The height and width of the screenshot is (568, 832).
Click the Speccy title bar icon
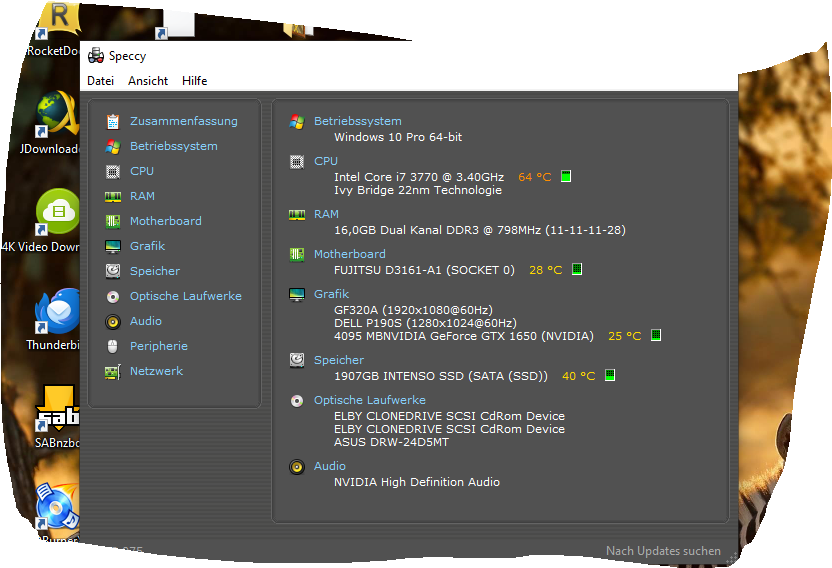click(96, 55)
